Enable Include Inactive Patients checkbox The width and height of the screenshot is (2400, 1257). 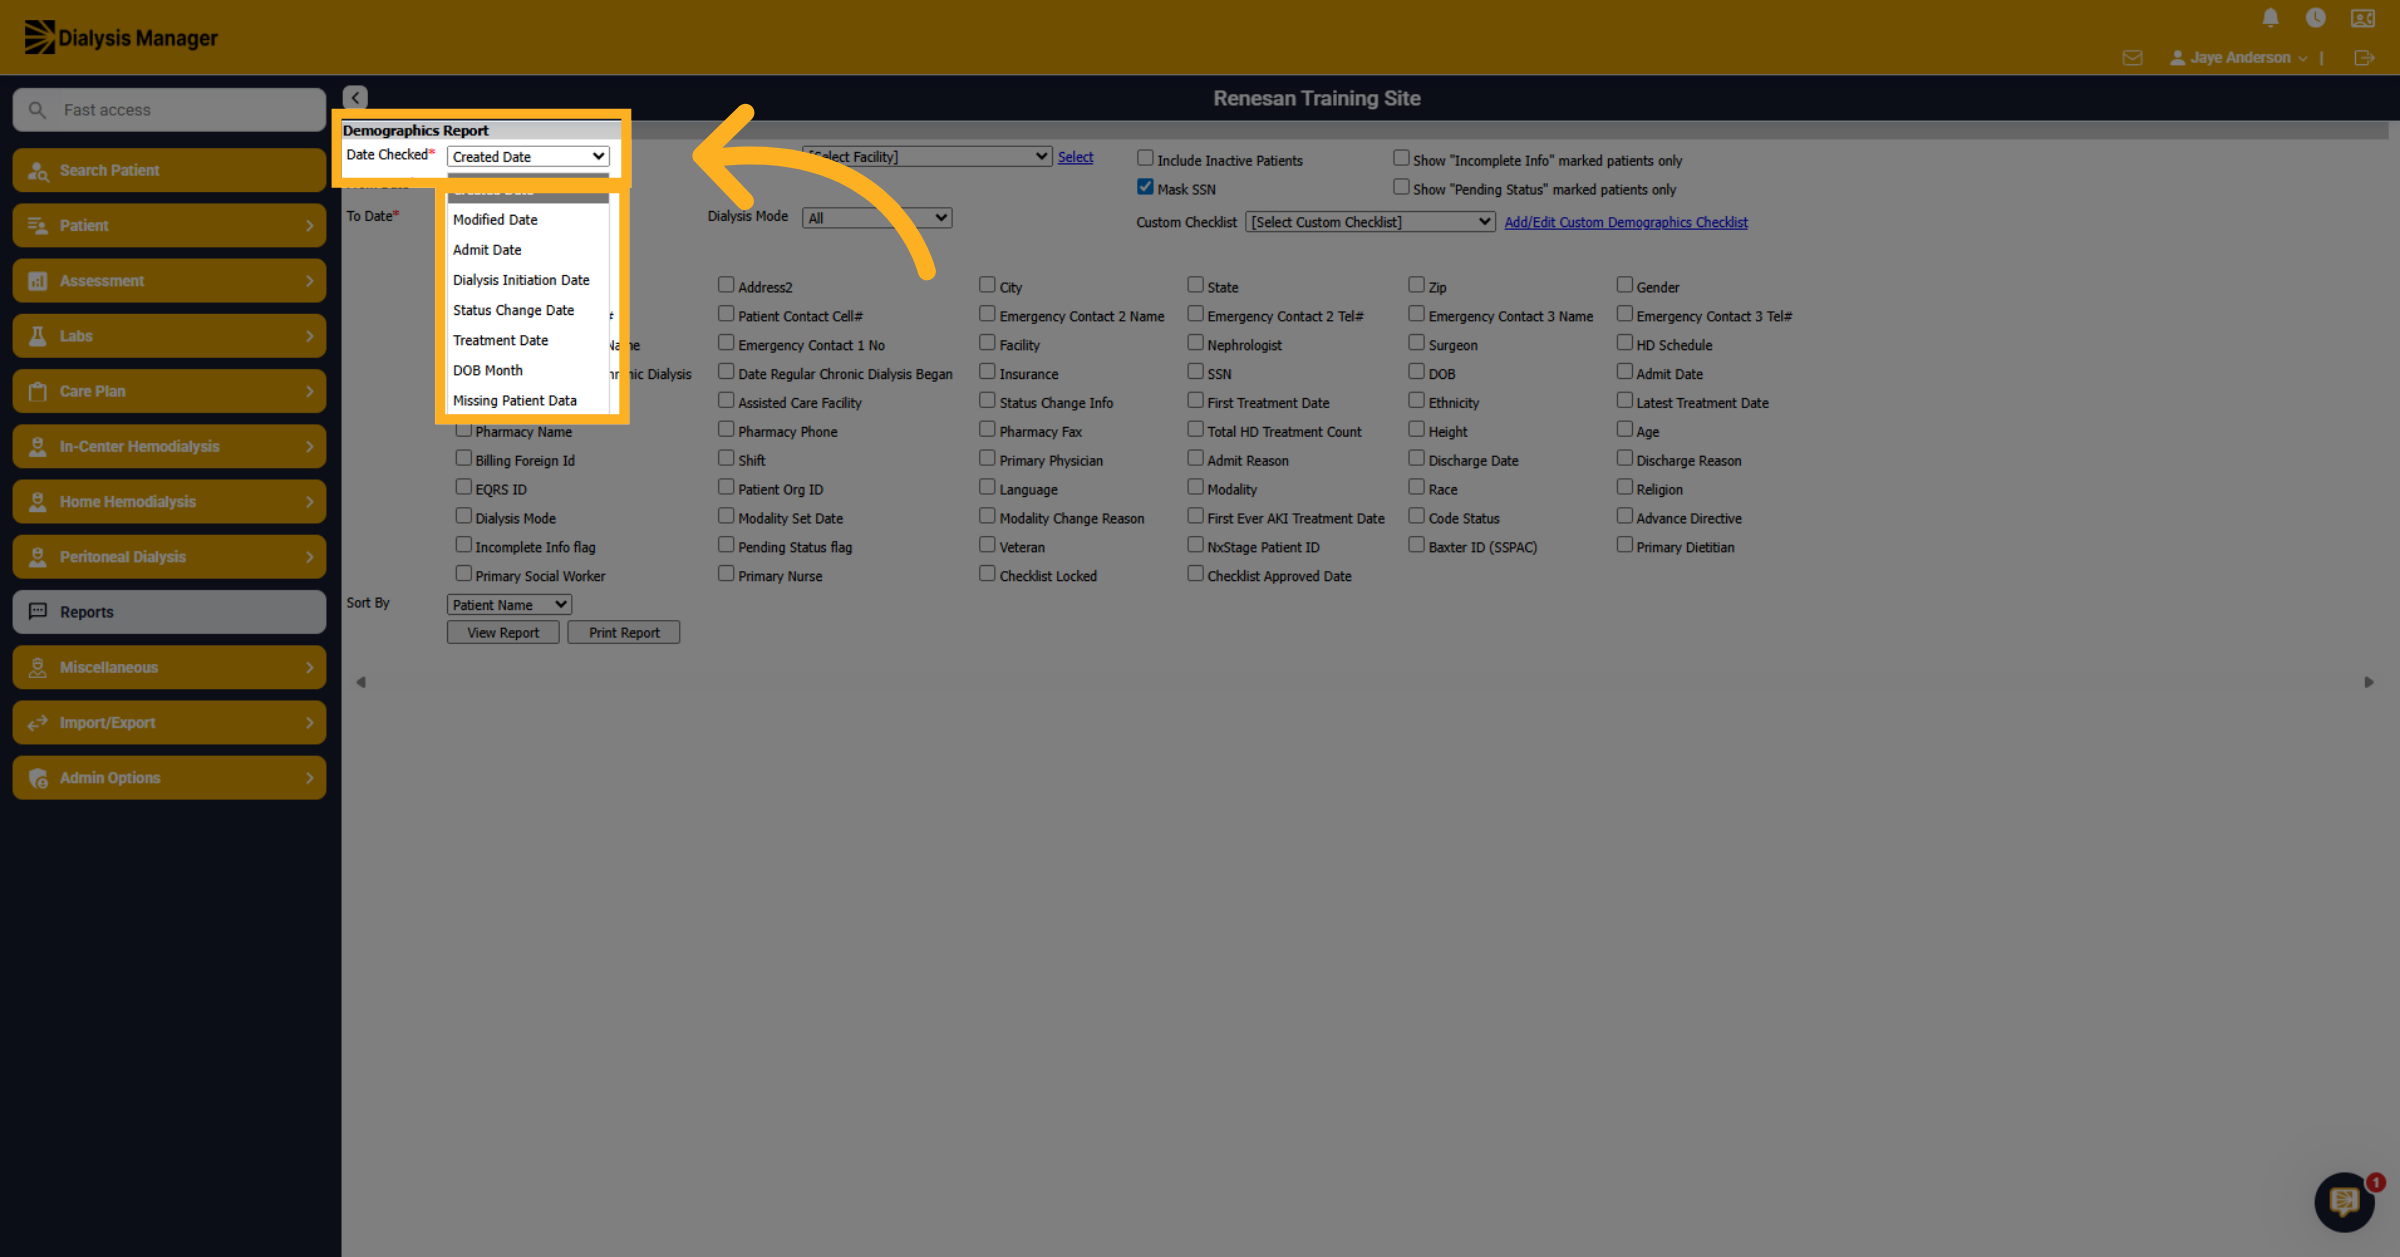[x=1145, y=159]
